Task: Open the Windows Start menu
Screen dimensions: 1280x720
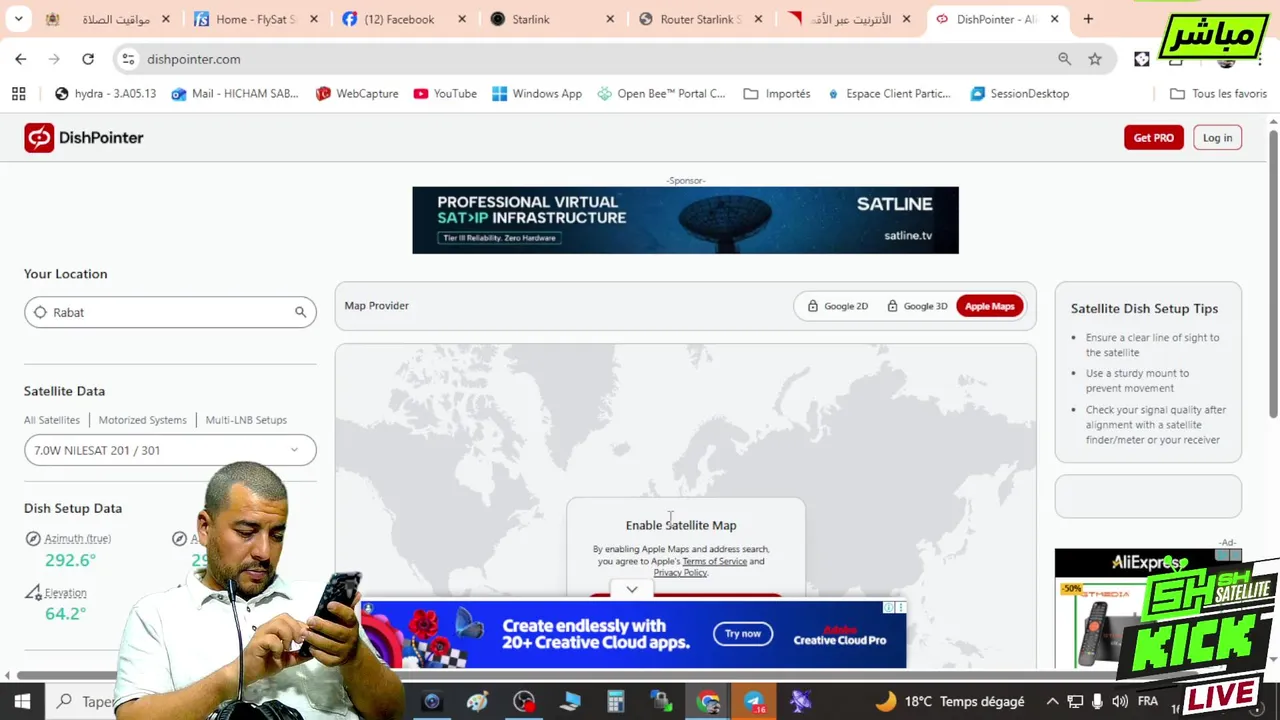Action: (21, 701)
